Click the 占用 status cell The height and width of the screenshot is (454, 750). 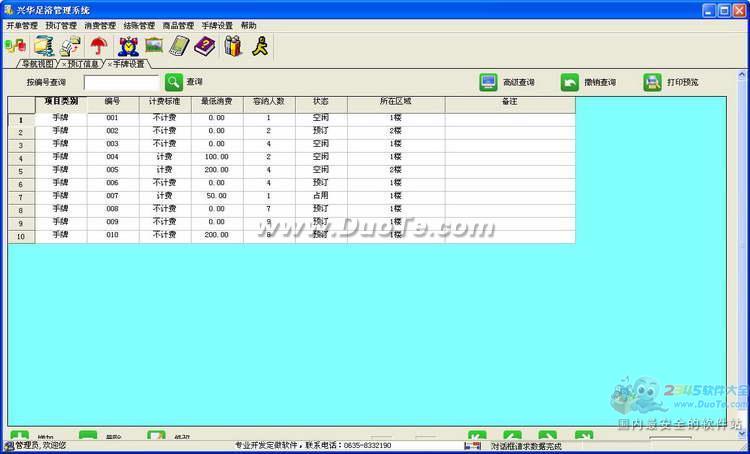321,196
